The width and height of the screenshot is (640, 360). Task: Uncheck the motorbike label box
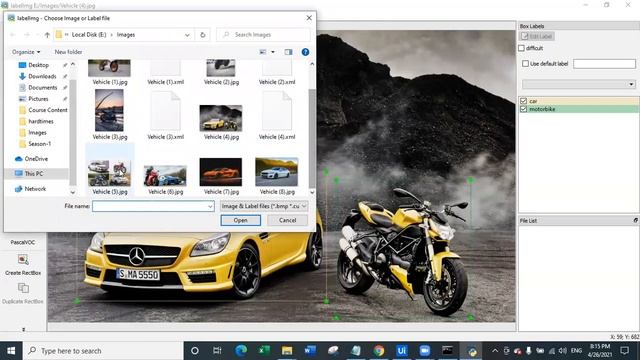coord(523,109)
